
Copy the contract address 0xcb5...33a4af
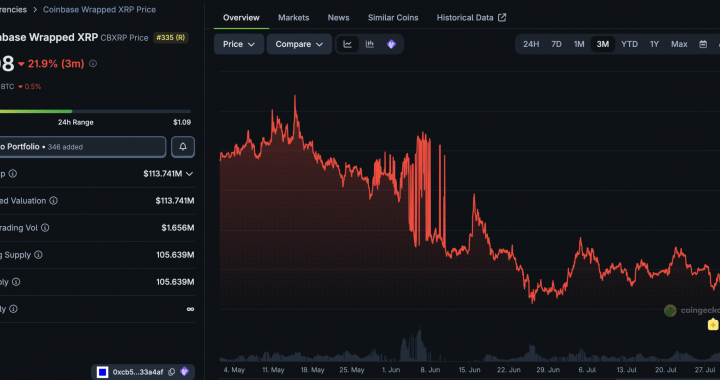(x=172, y=372)
